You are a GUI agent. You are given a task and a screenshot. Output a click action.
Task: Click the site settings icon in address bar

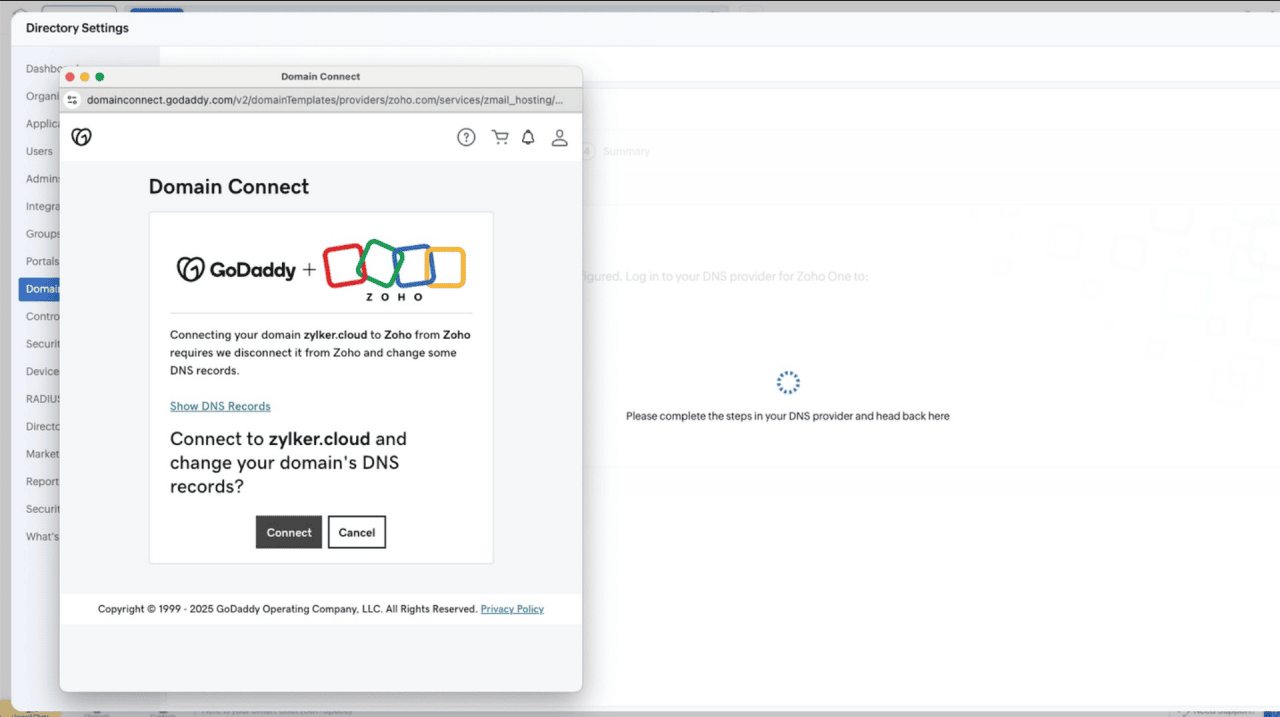point(72,100)
